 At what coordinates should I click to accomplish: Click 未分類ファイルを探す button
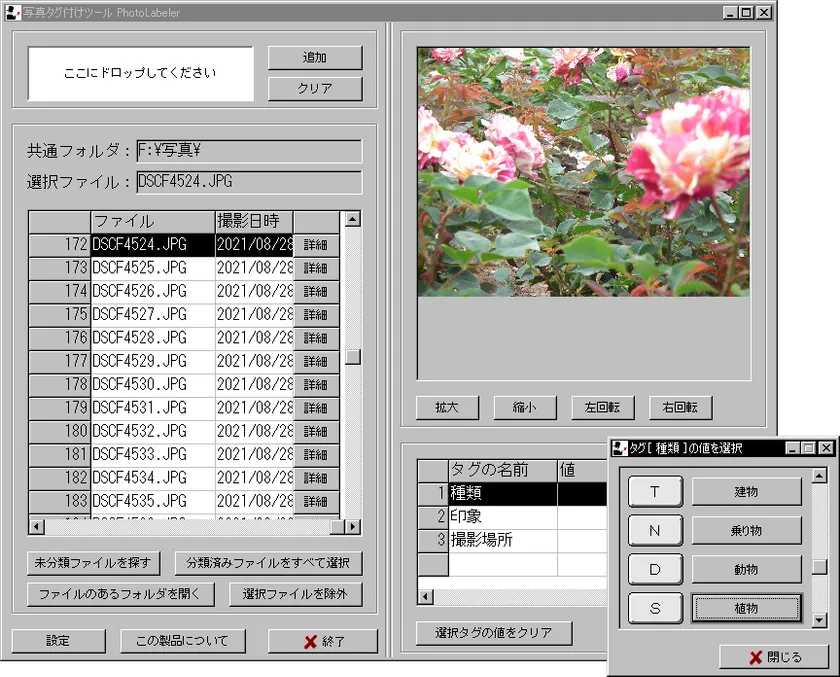click(x=93, y=564)
